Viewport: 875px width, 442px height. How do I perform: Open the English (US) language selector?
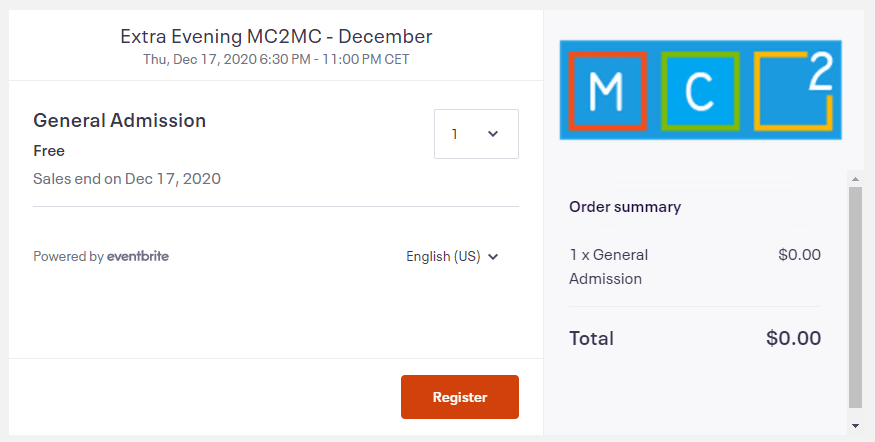[x=452, y=256]
